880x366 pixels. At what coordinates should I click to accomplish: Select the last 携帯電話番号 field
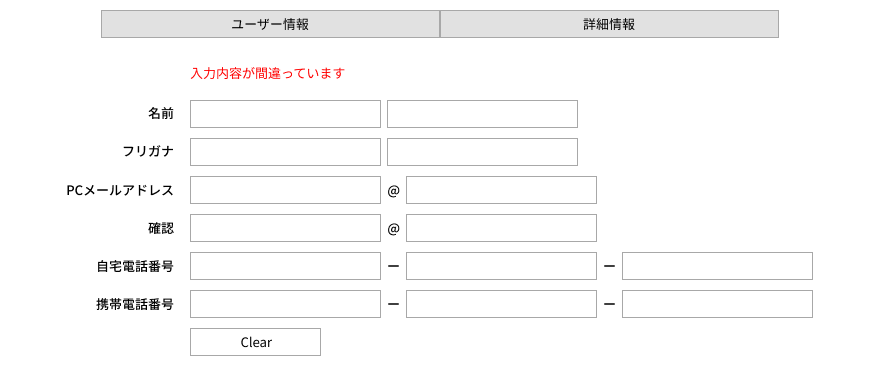[x=717, y=304]
